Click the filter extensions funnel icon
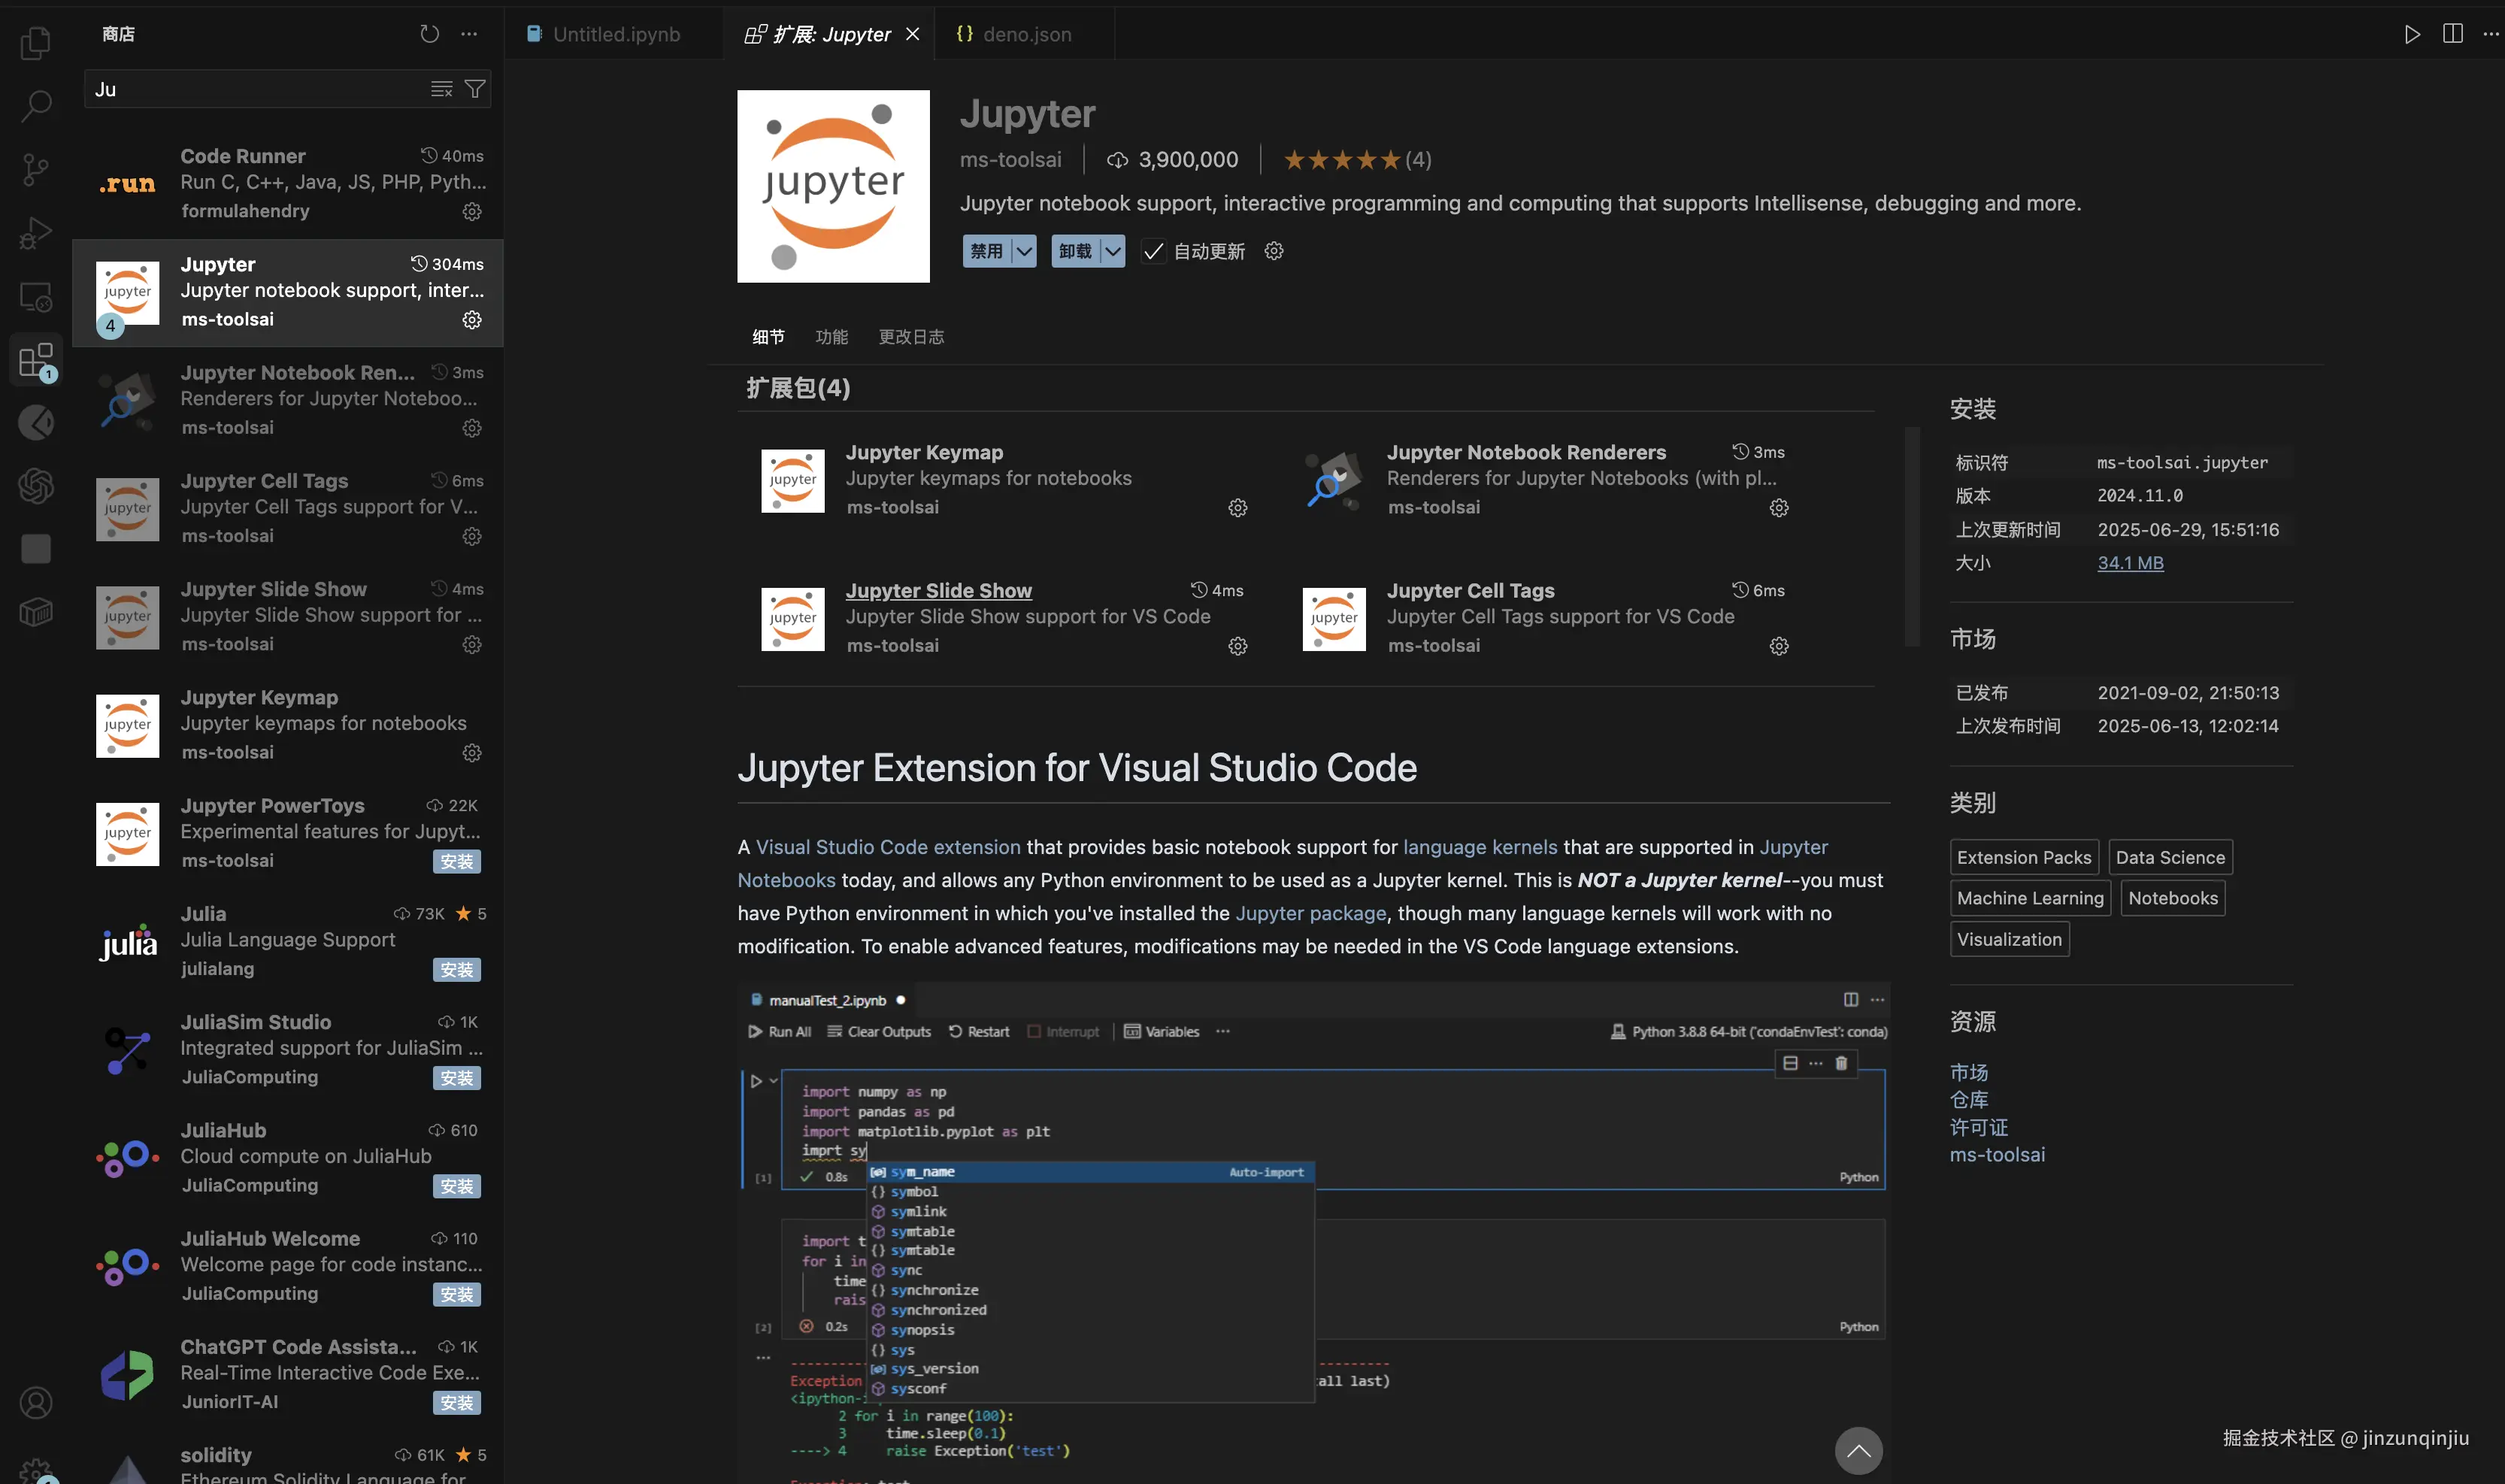Image resolution: width=2505 pixels, height=1484 pixels. click(476, 89)
